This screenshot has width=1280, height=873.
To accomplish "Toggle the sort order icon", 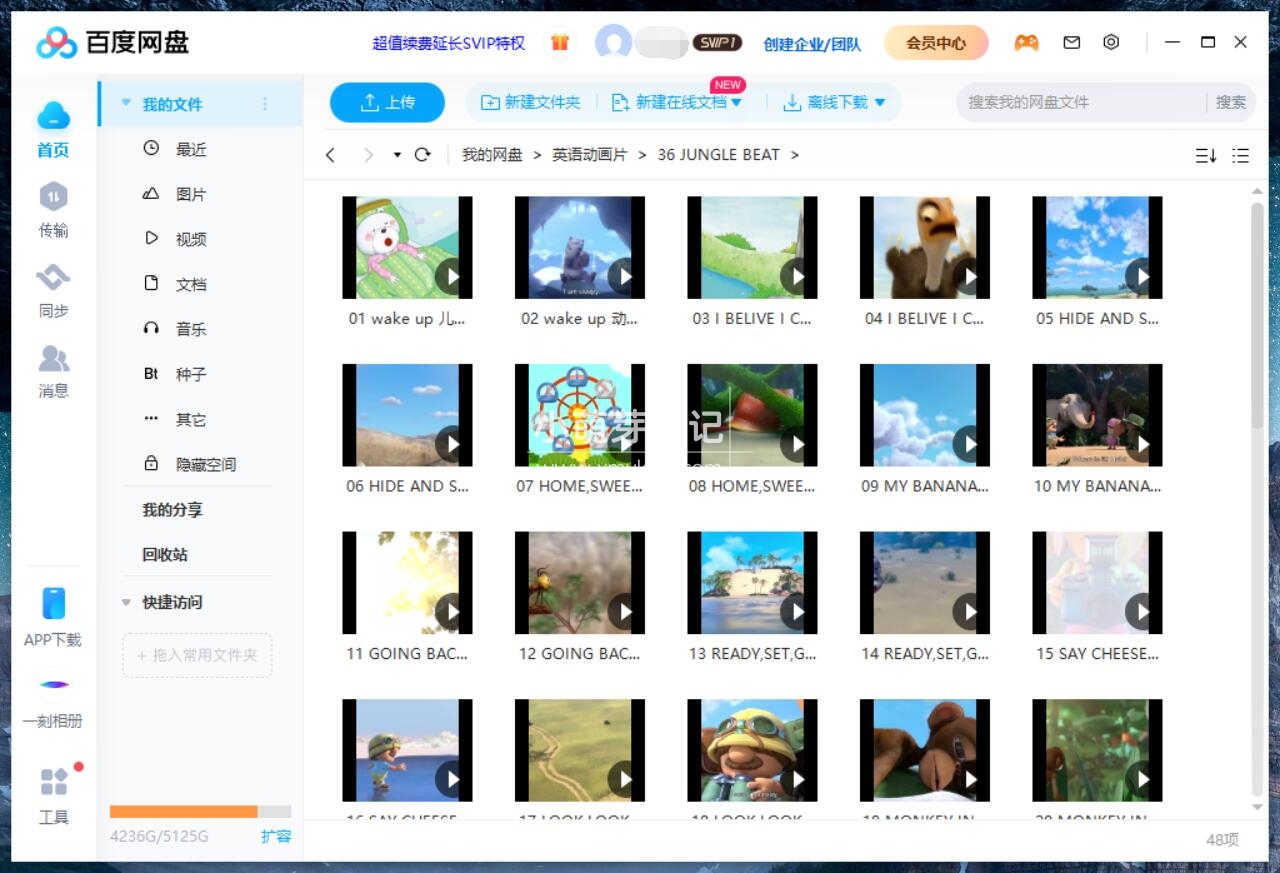I will click(1206, 155).
